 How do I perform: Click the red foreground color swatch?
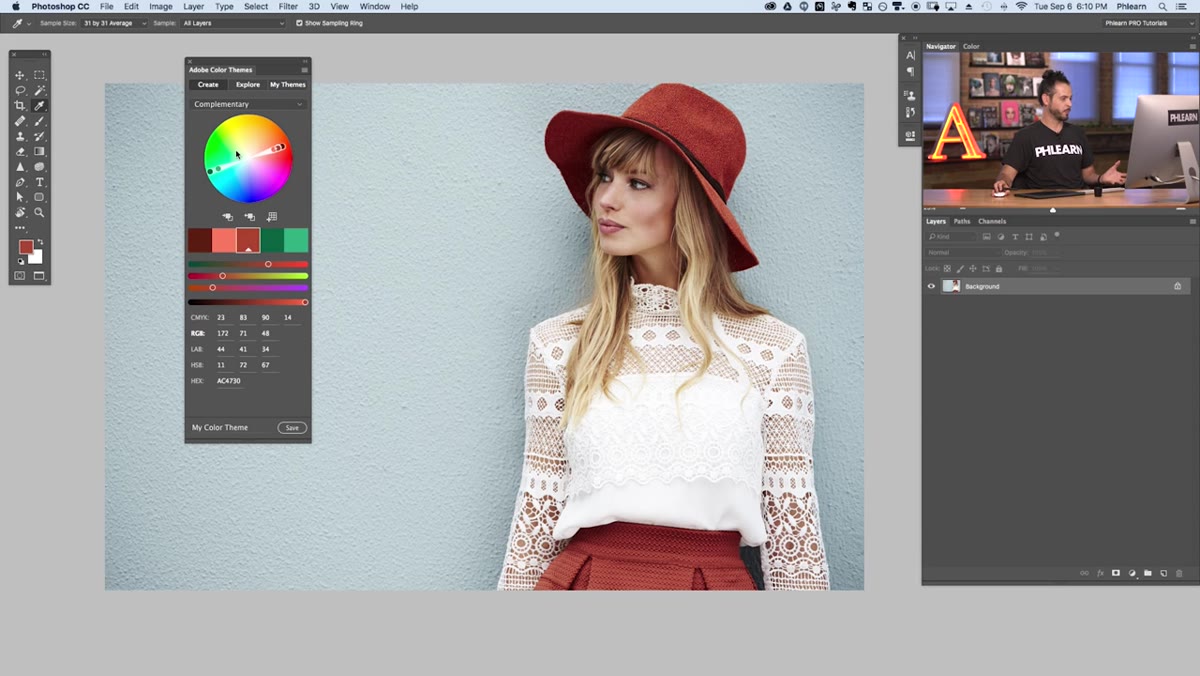(25, 247)
